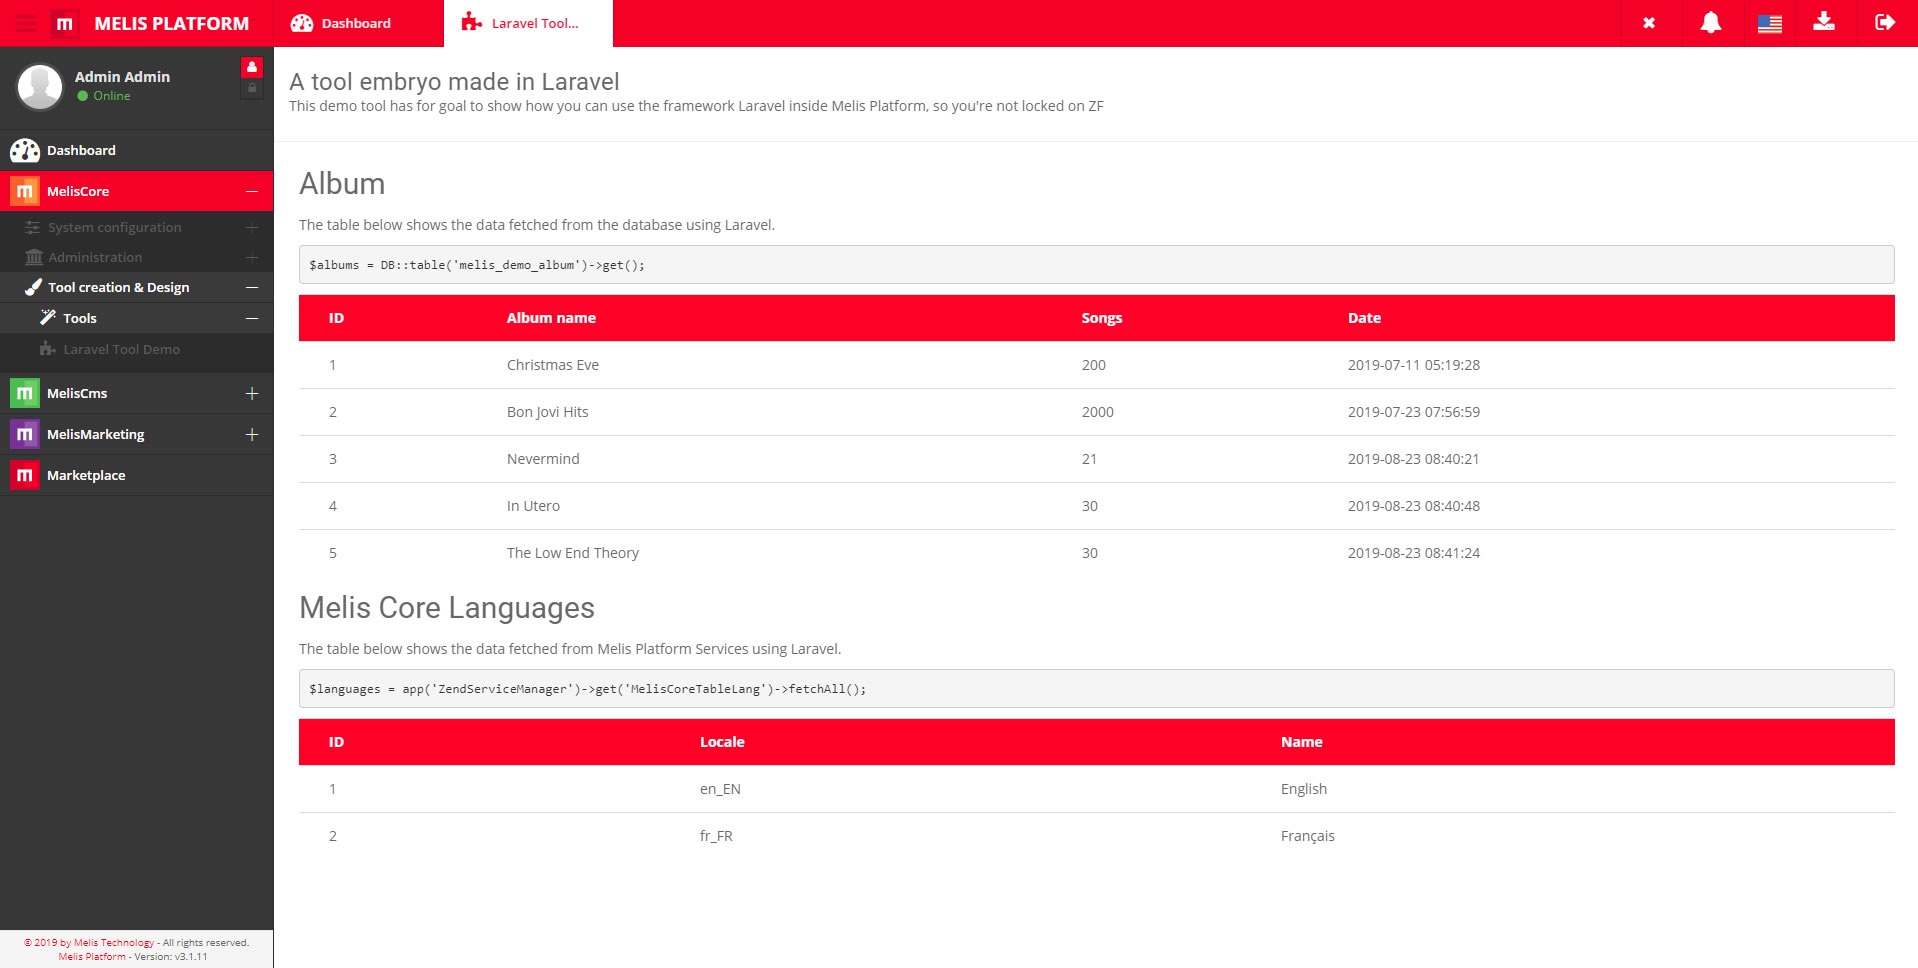Switch to the Dashboard tab
The height and width of the screenshot is (968, 1918).
[355, 23]
